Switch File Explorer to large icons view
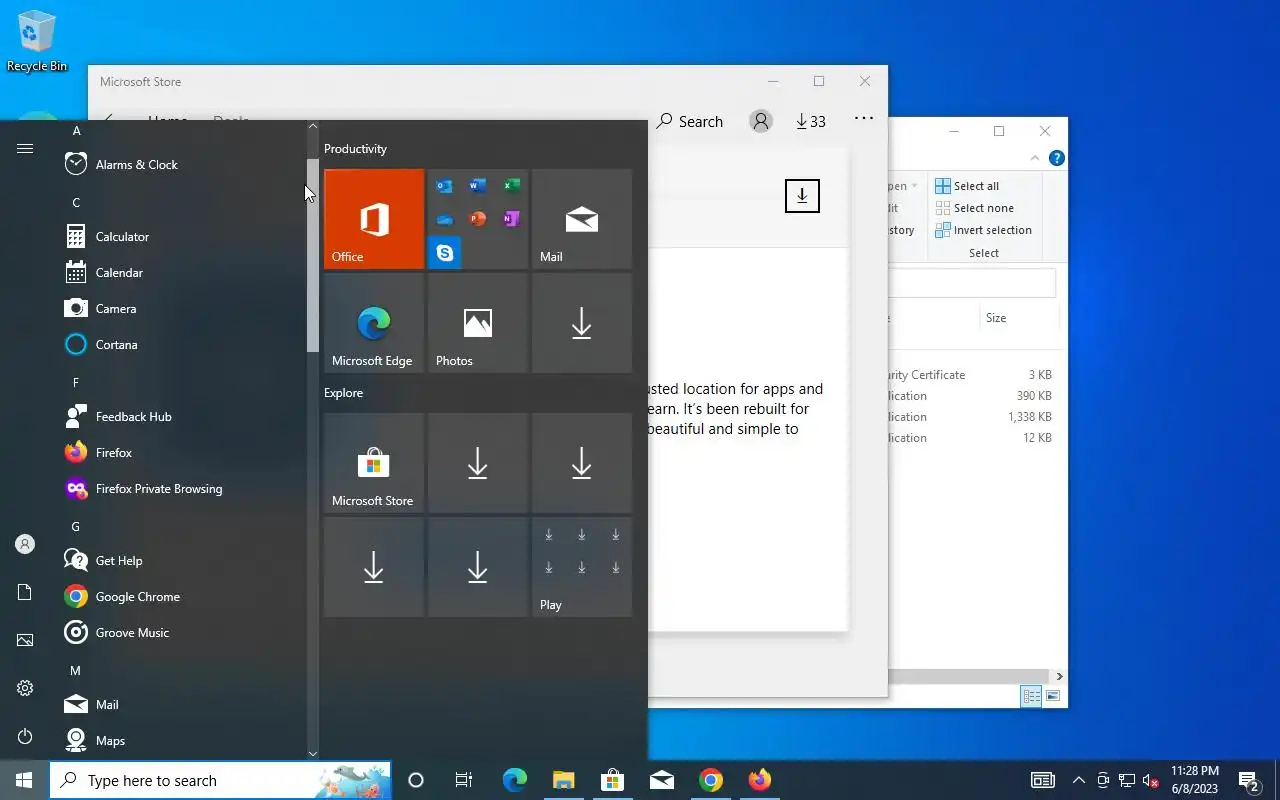Viewport: 1280px width, 800px height. 1052,696
